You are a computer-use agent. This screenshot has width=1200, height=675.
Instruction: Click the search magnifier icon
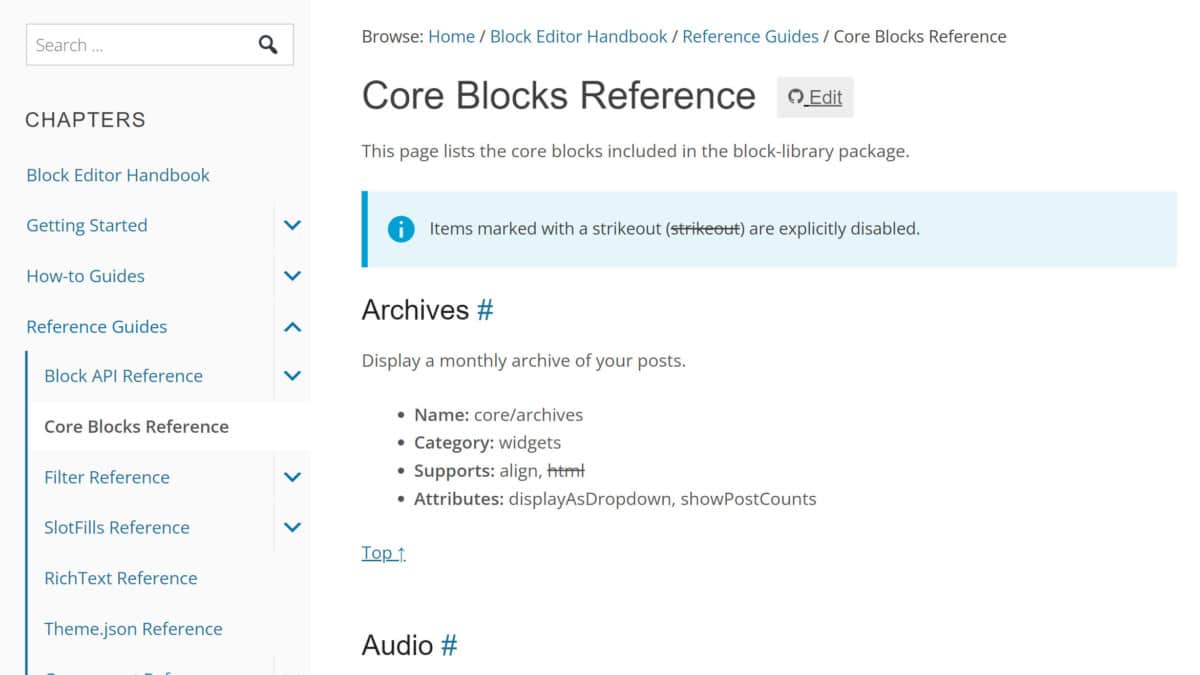point(268,45)
